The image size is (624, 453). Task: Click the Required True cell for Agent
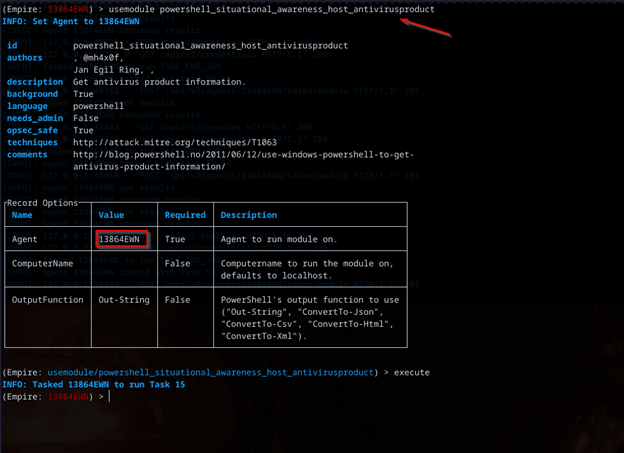[x=176, y=240]
